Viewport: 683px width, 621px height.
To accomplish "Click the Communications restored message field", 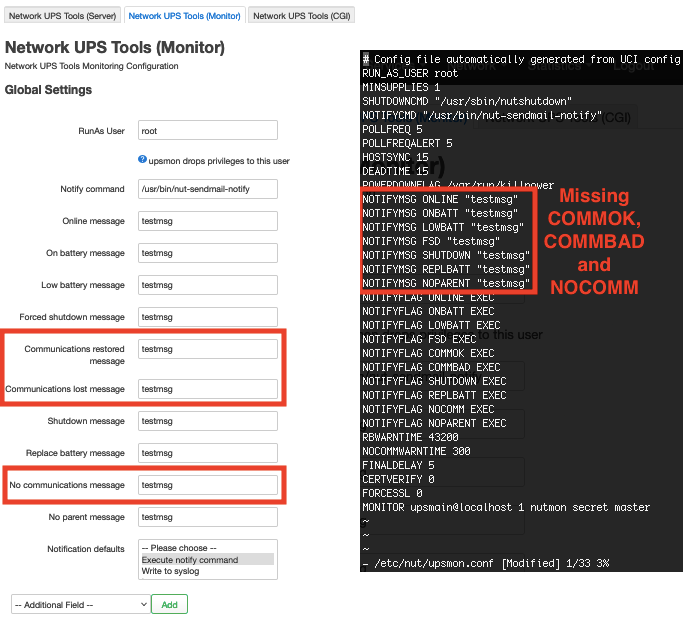I will coord(208,349).
